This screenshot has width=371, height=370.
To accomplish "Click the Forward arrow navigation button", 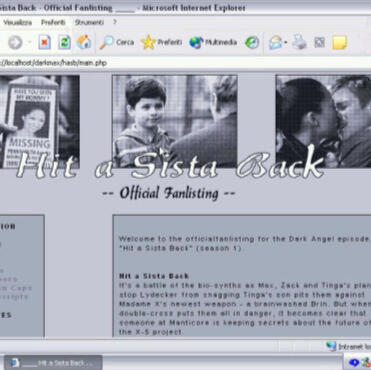I will [15, 42].
